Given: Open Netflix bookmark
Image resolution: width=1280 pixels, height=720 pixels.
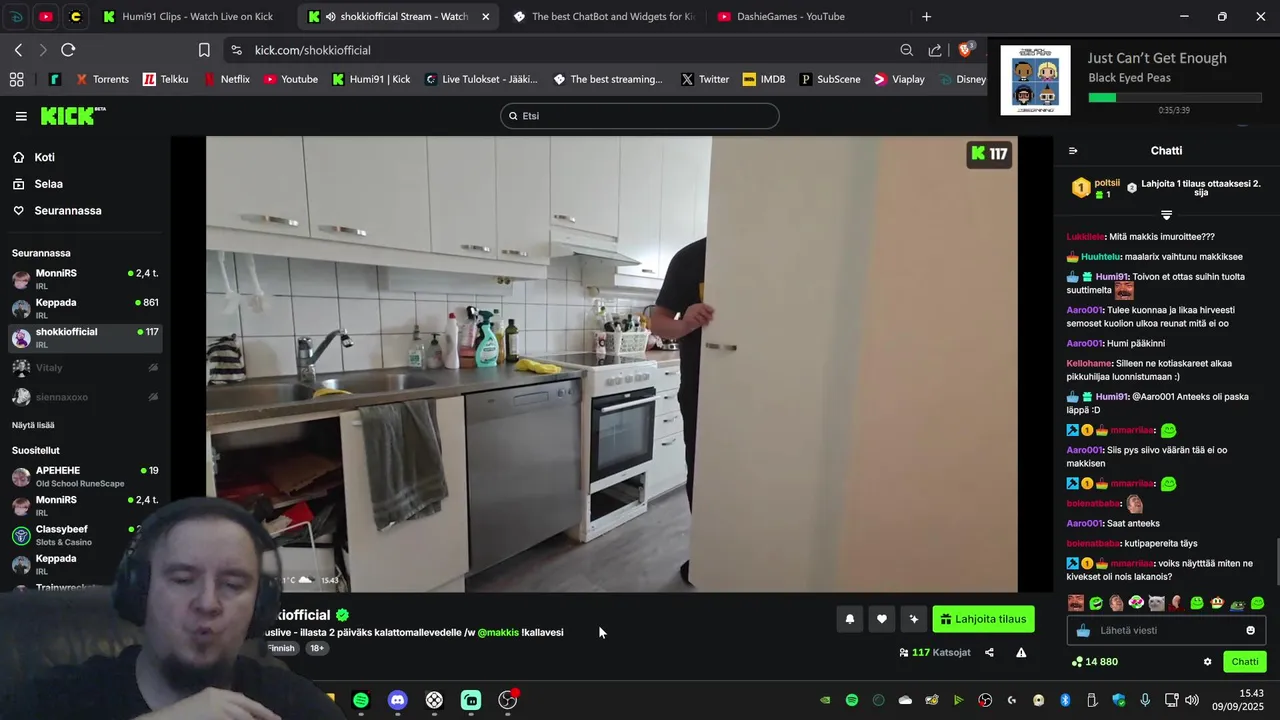Looking at the screenshot, I should (226, 79).
